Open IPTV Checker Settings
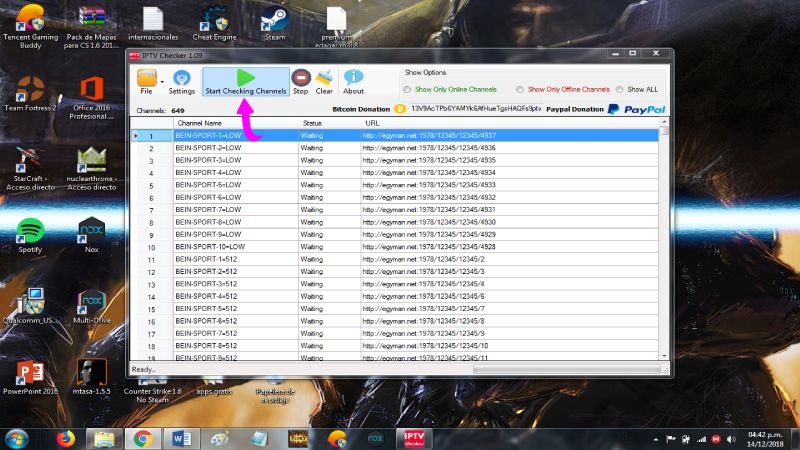 pos(182,82)
